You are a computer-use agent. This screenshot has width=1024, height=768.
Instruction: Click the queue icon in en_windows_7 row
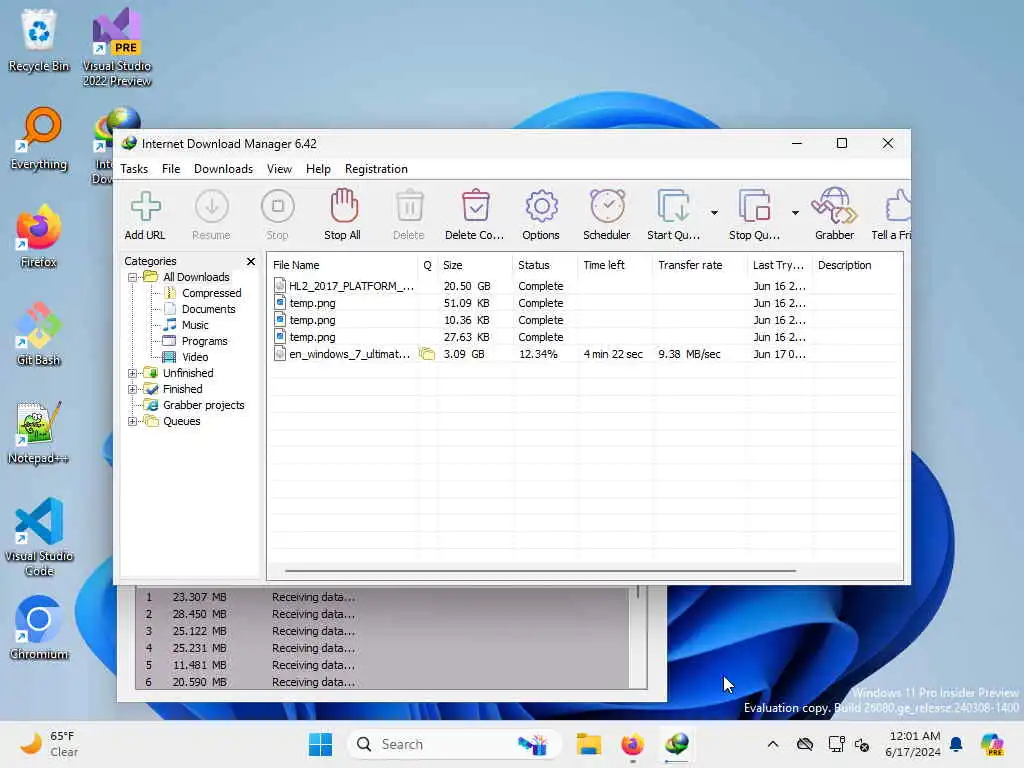[x=427, y=354]
